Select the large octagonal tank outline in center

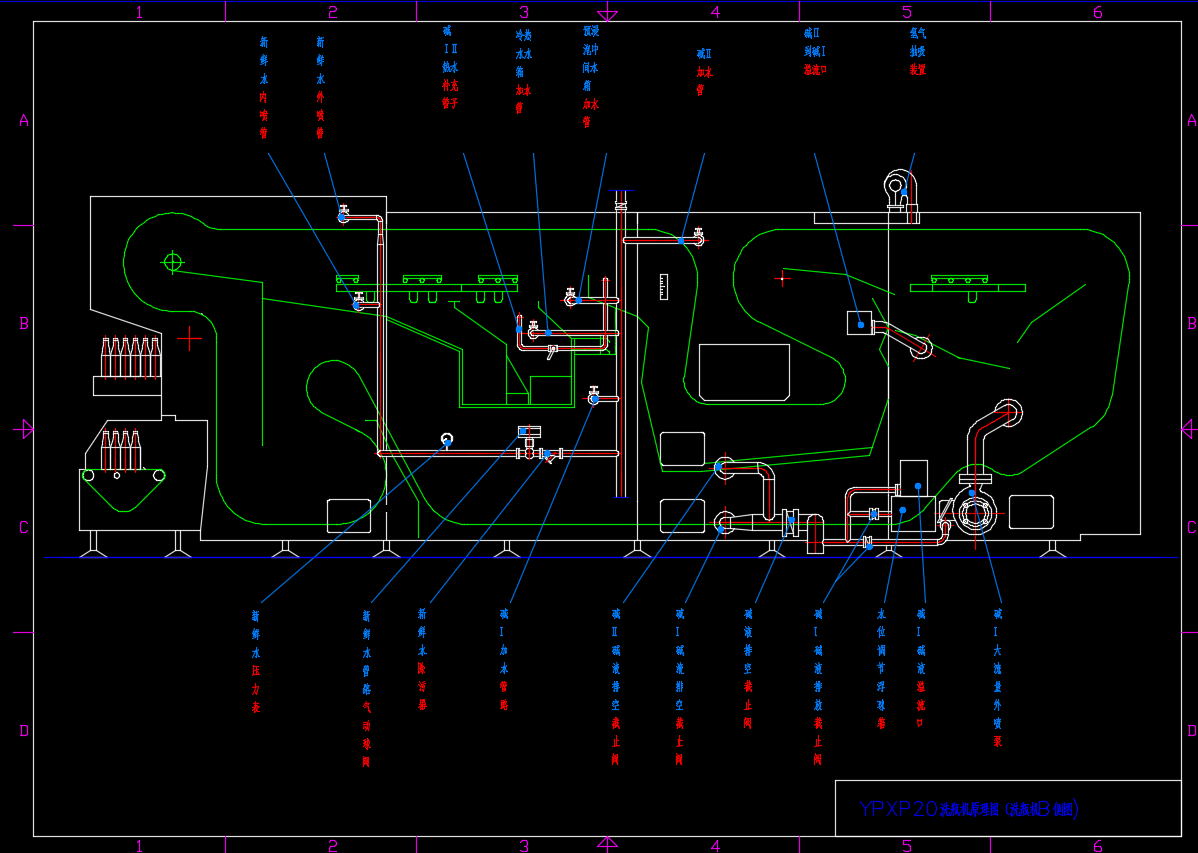point(744,372)
